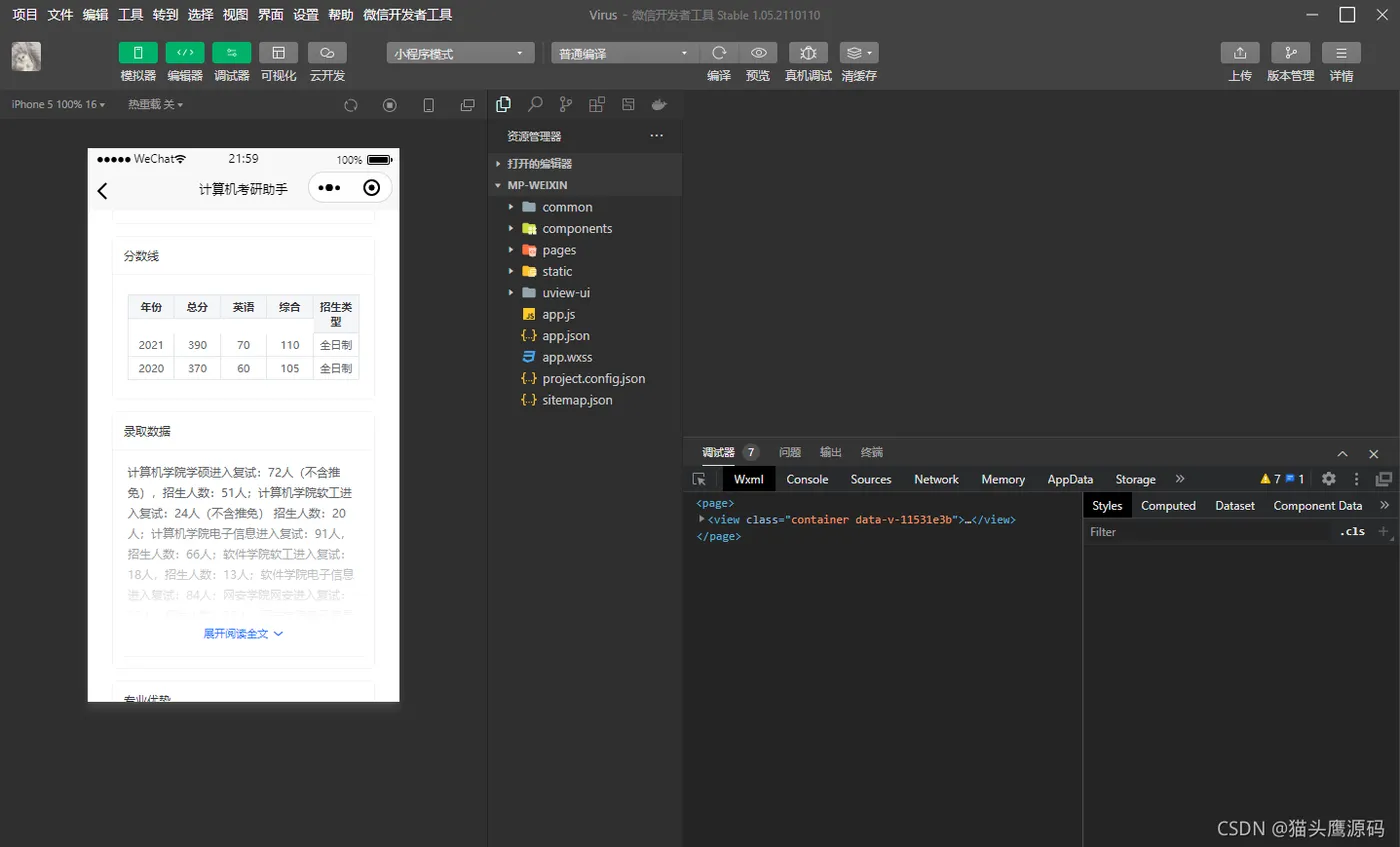Screen dimensions: 1400x847
Task: Click 展开阅读全文 link in simulator
Action: tap(243, 634)
